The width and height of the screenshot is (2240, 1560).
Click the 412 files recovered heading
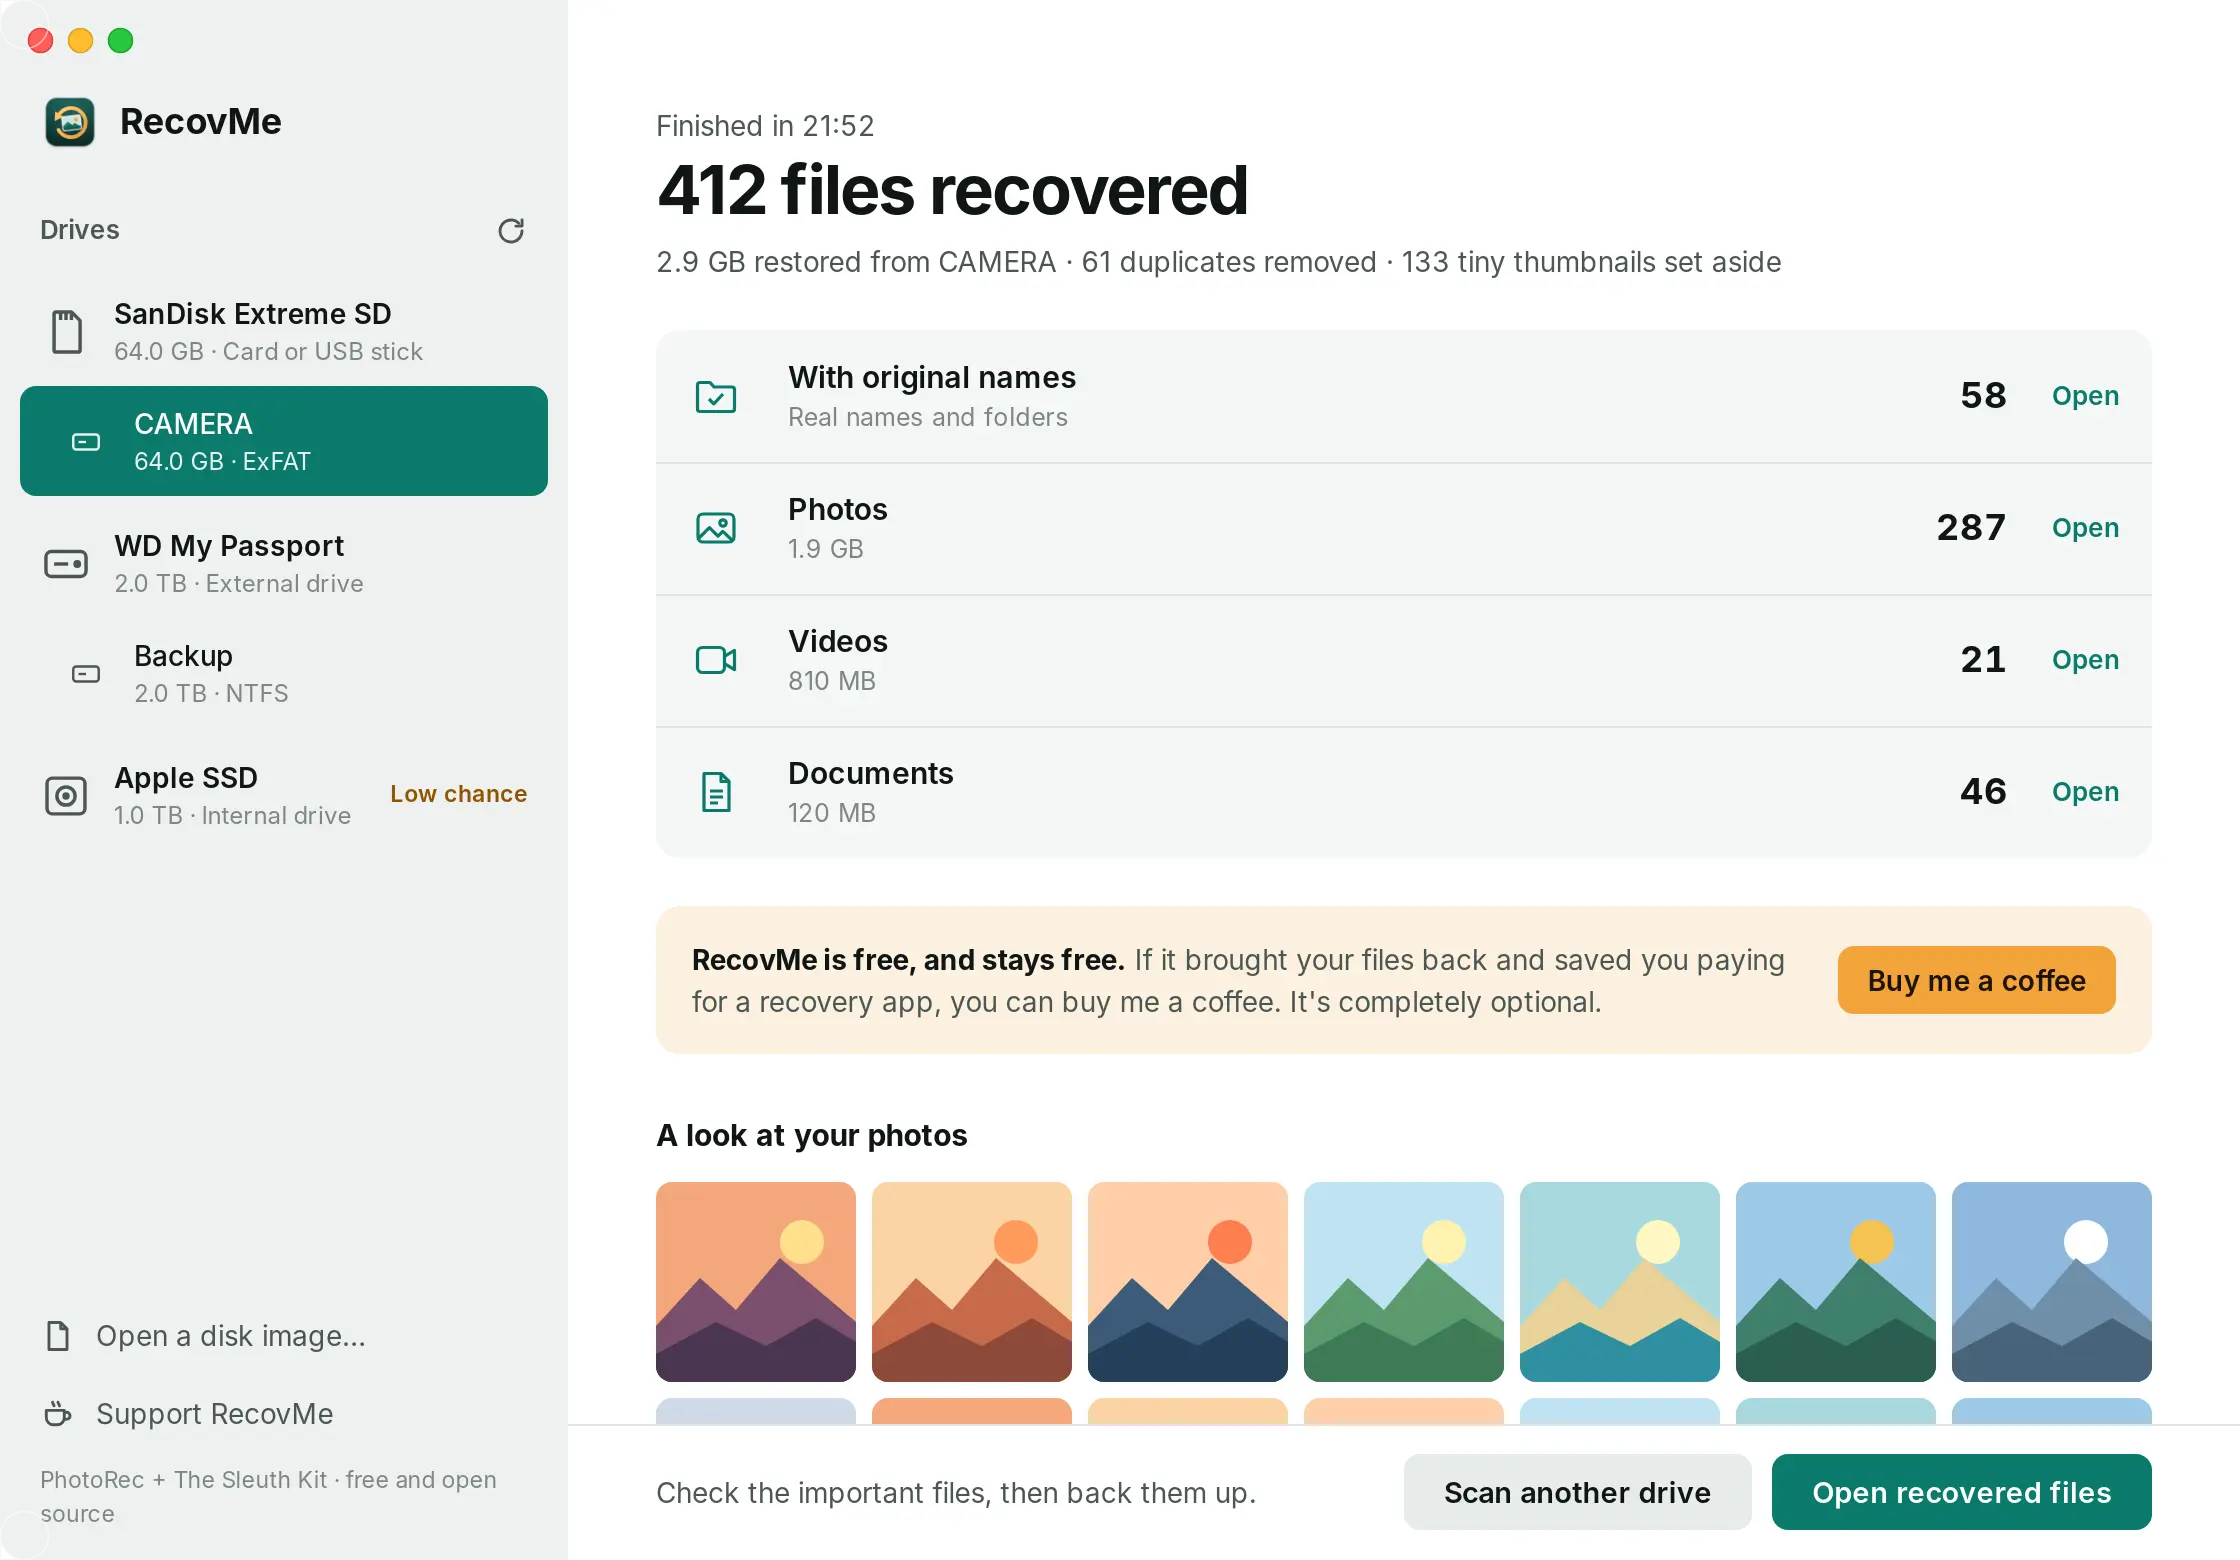[953, 190]
